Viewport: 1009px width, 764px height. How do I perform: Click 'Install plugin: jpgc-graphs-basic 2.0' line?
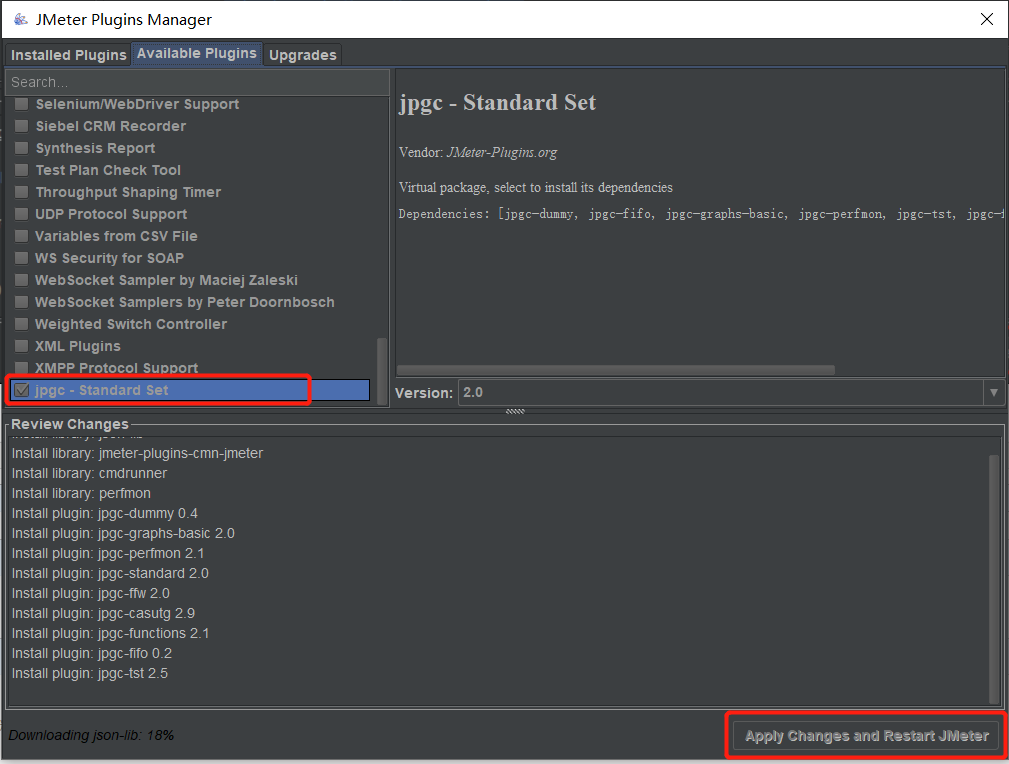tap(123, 533)
